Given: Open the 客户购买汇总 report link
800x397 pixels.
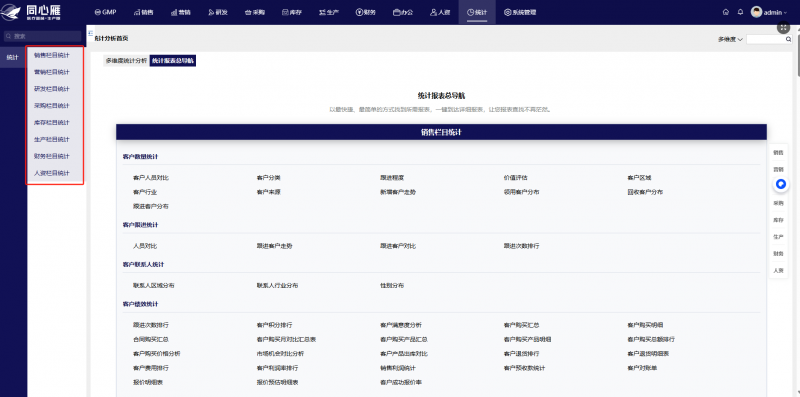Looking at the screenshot, I should point(521,325).
